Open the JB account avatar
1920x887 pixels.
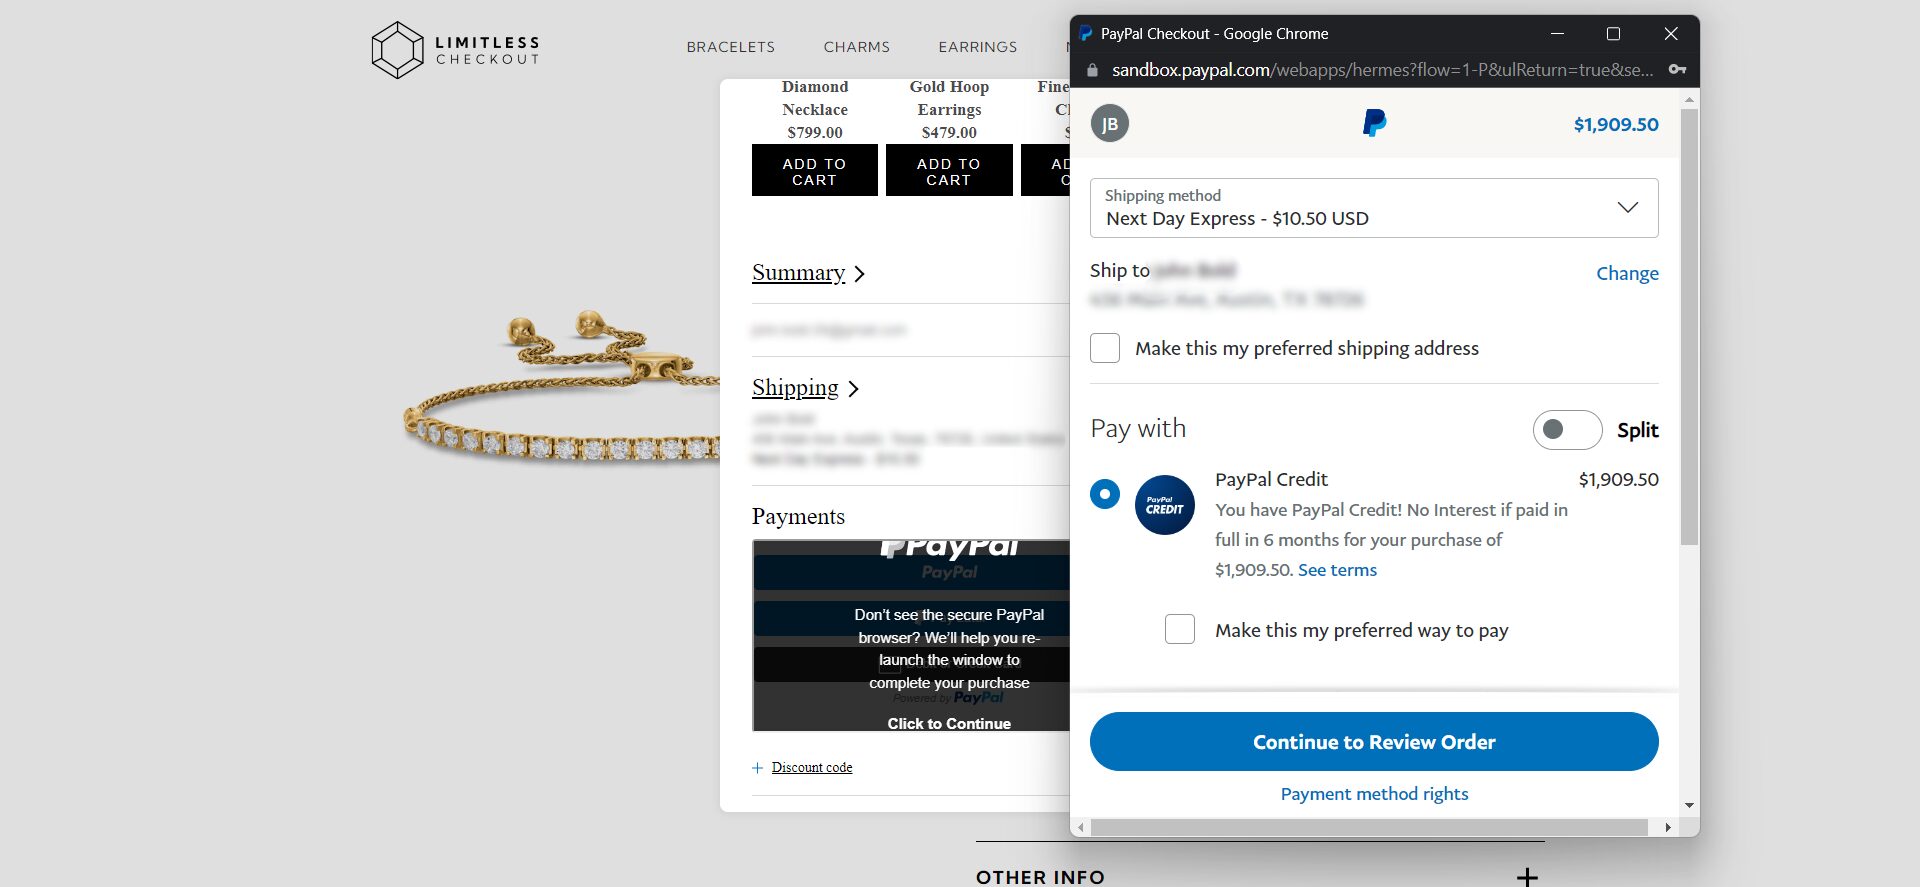coord(1109,124)
